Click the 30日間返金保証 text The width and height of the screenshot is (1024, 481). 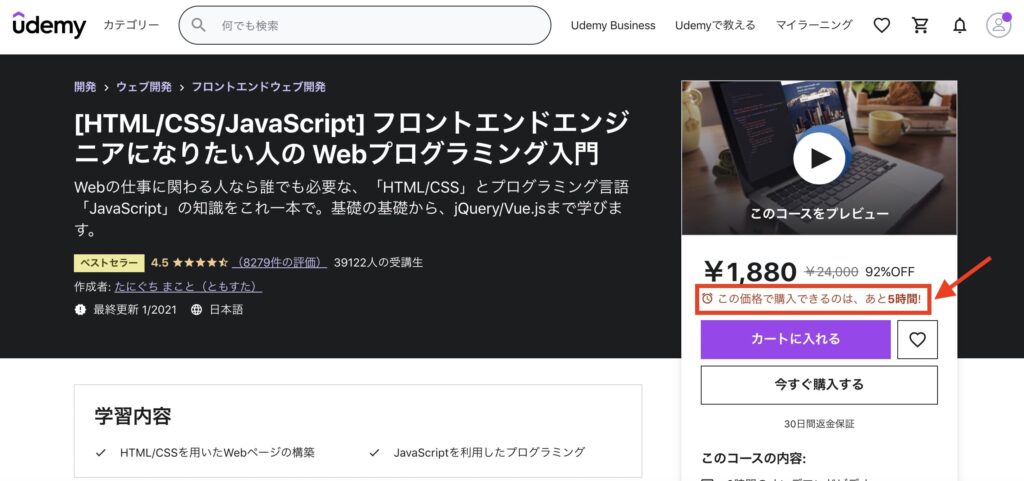[x=819, y=424]
